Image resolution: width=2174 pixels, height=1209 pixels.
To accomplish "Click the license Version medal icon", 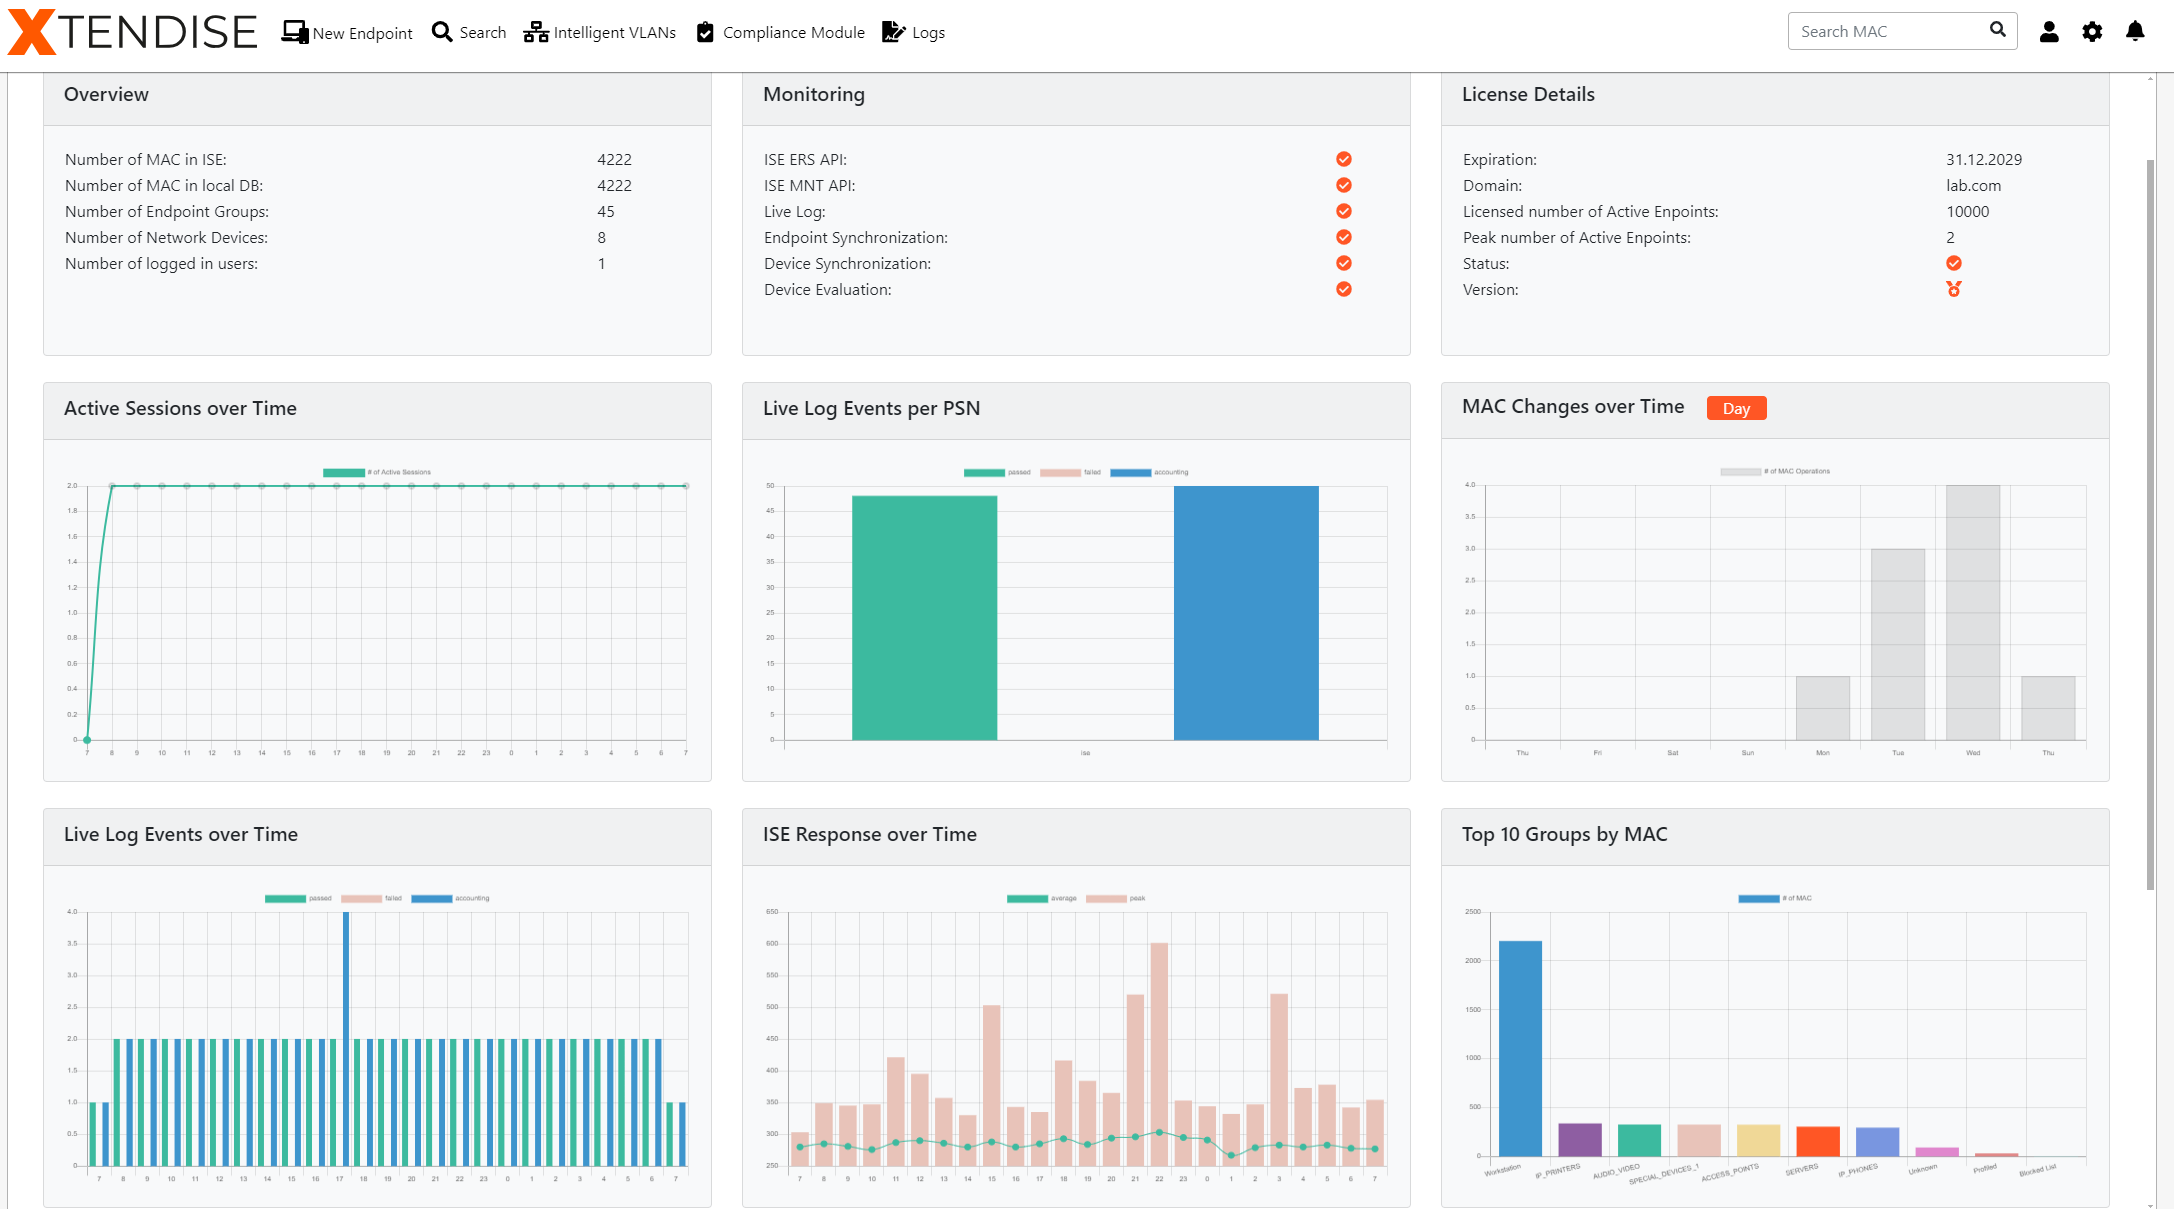I will 1953,289.
